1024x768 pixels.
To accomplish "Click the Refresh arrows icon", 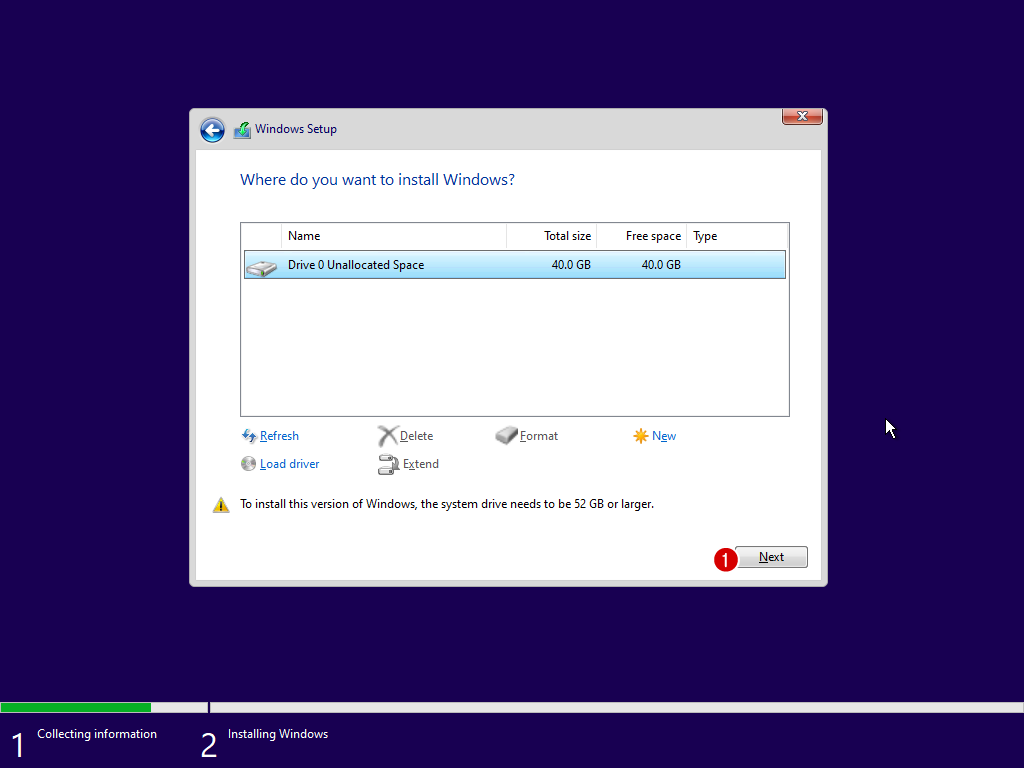I will coord(249,436).
